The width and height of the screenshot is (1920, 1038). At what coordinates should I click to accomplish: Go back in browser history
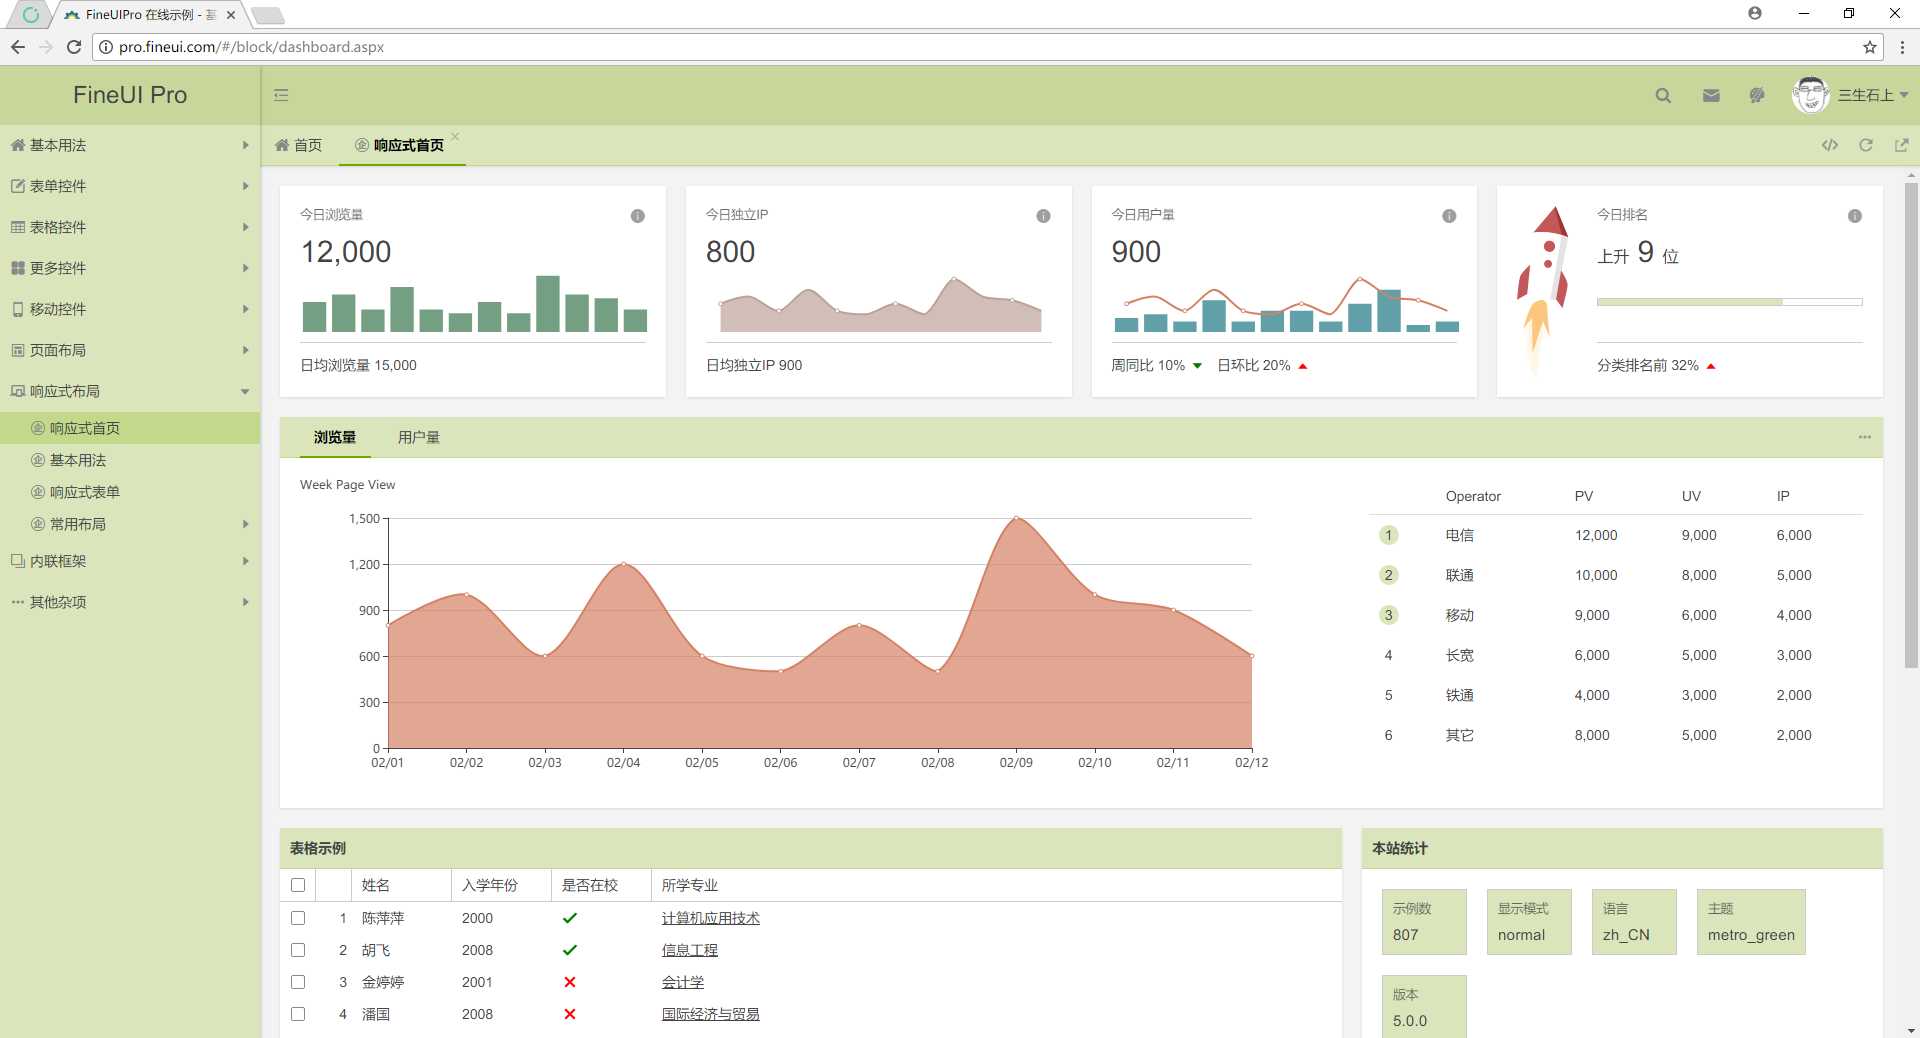(18, 47)
